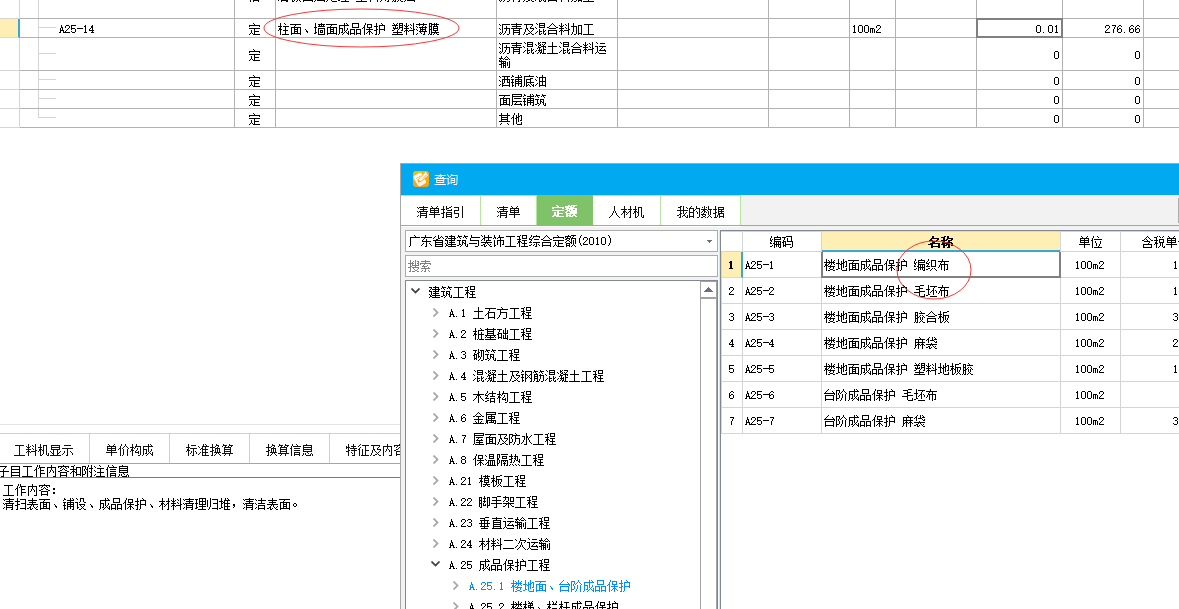The height and width of the screenshot is (609, 1179).
Task: Select A.25.1 楼地面、台阶成品保护 tree item
Action: (549, 586)
